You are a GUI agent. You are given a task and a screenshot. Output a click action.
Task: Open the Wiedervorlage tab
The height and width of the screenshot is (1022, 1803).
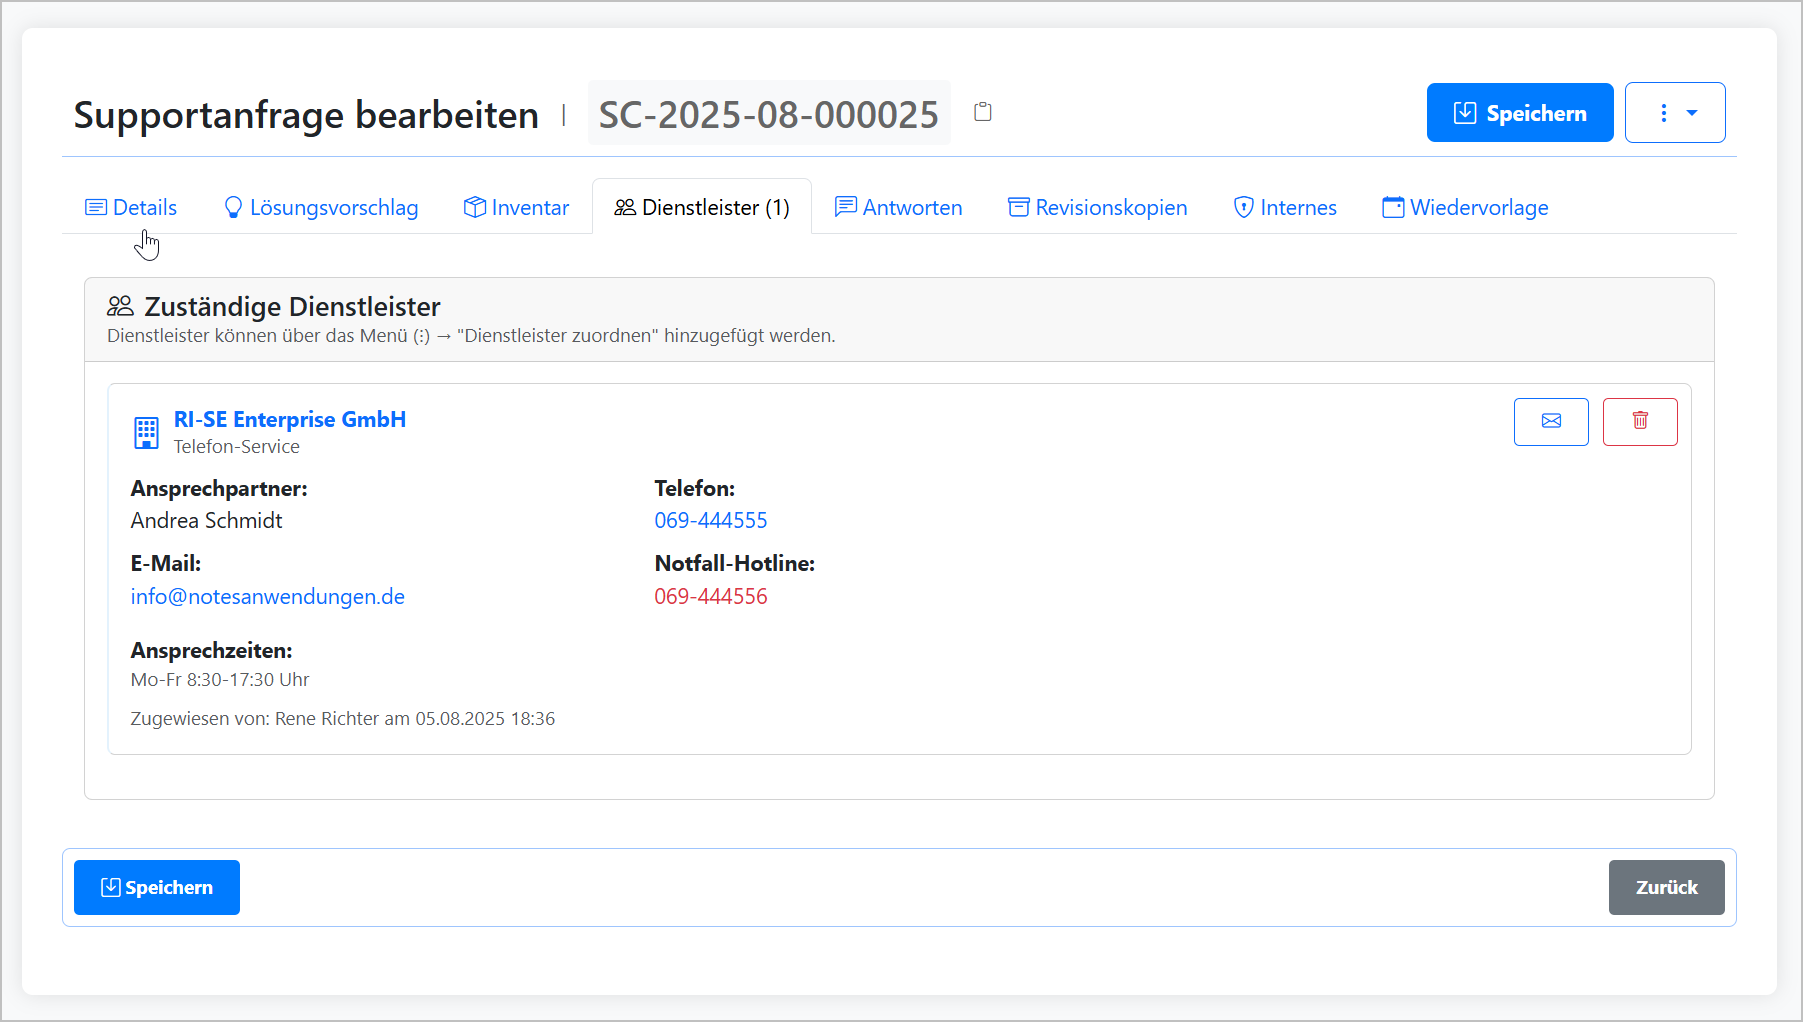coord(1465,207)
